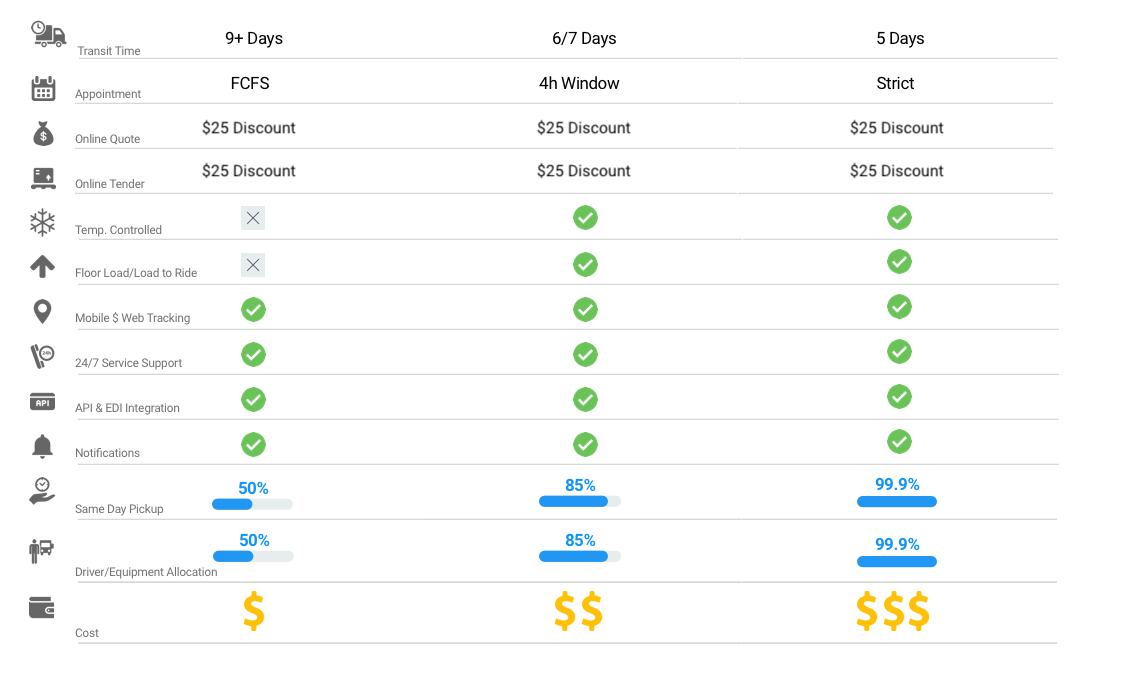Select the Mobile Web Tracking pin icon
This screenshot has height=673, width=1135.
pyautogui.click(x=43, y=312)
